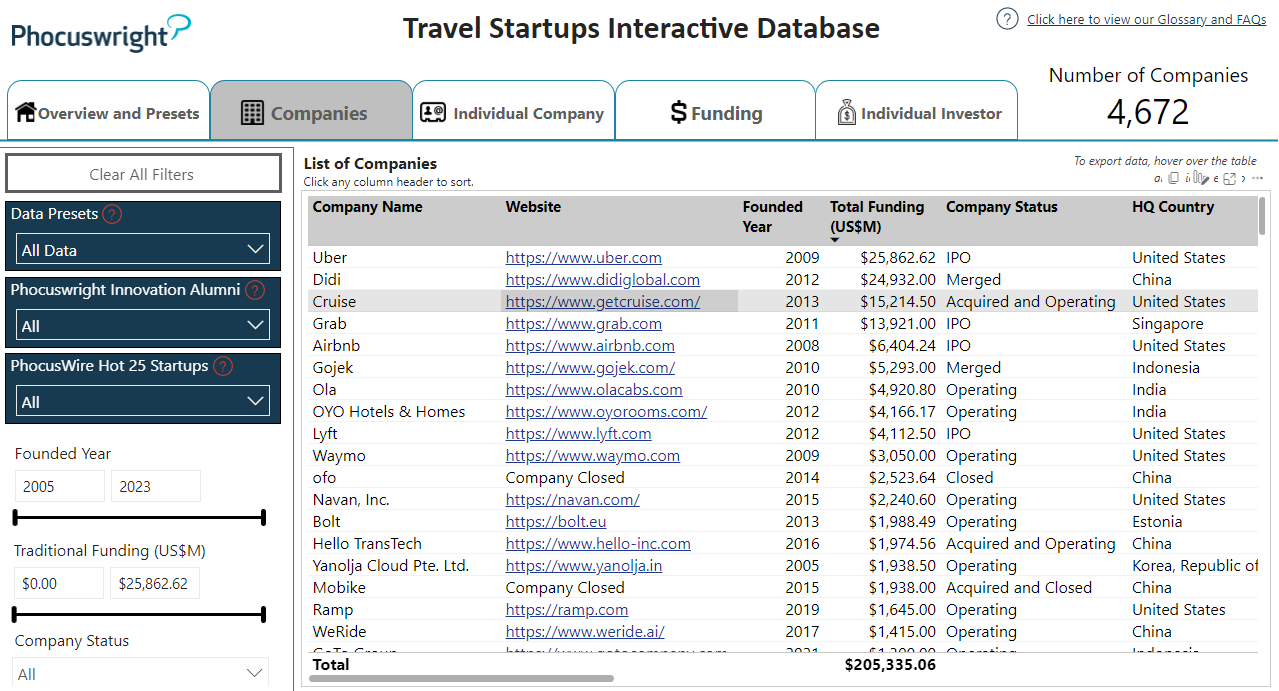Viewport: 1279px width, 691px height.
Task: Open the table's More options ellipsis icon
Action: pyautogui.click(x=1256, y=177)
